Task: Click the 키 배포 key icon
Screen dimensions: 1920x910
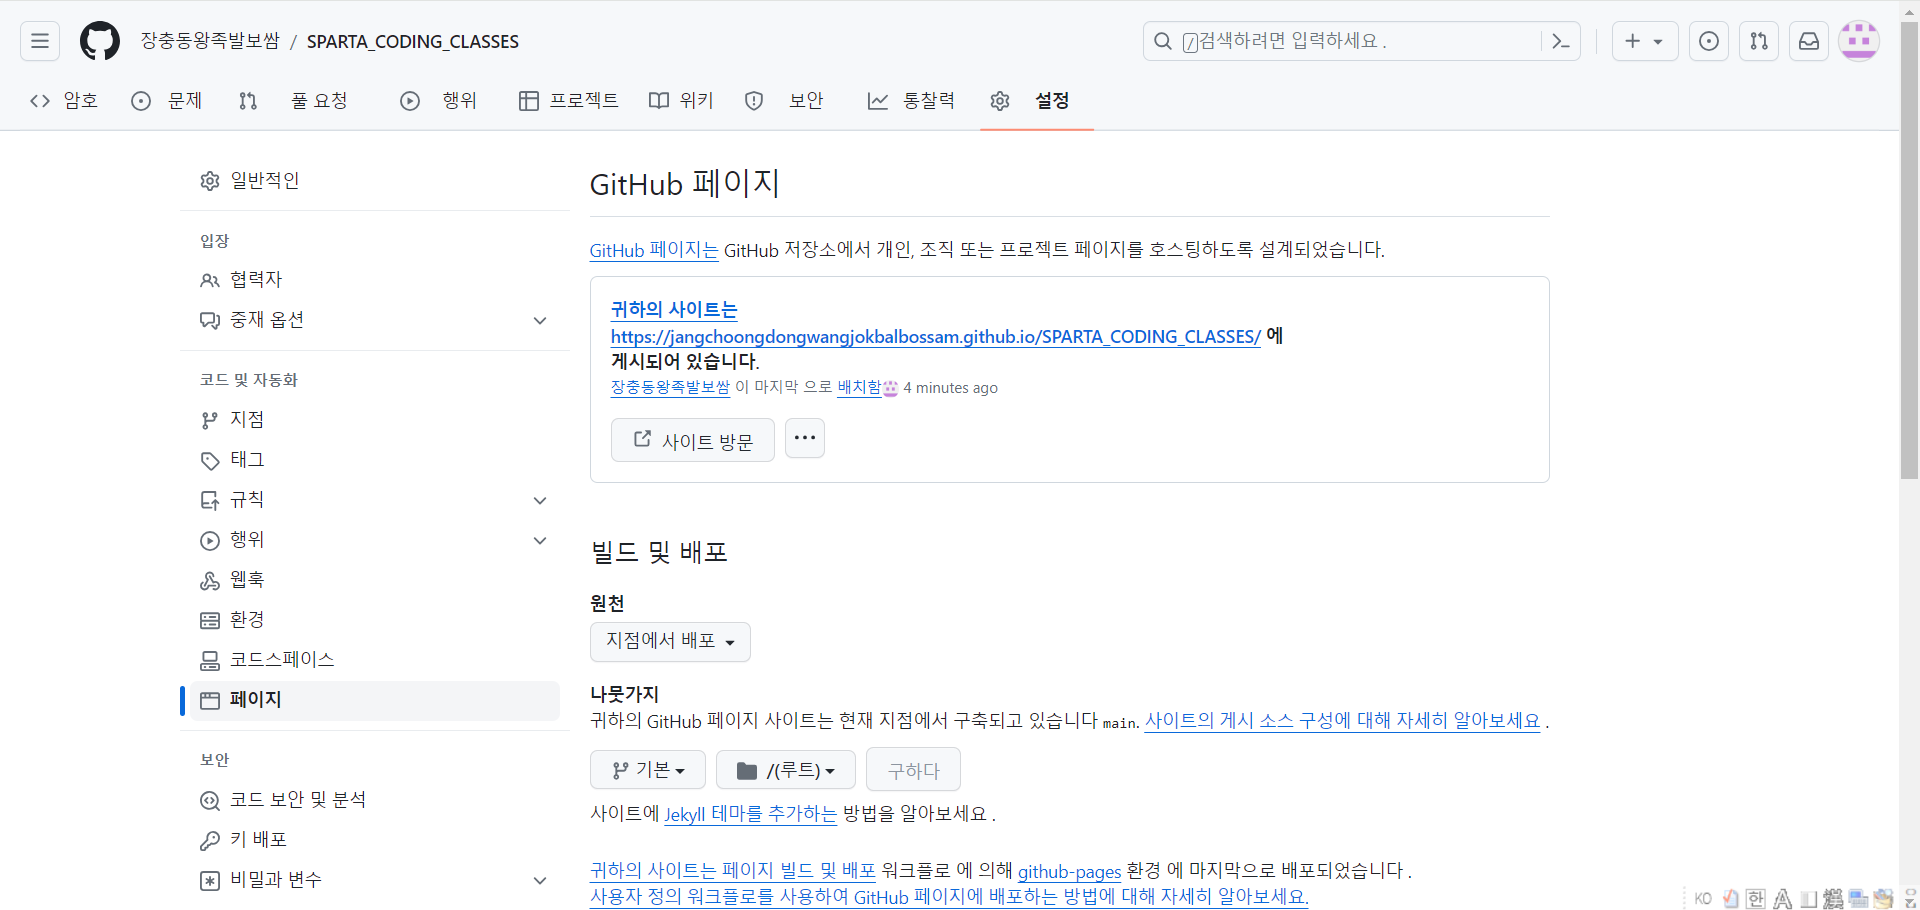Action: (x=210, y=840)
